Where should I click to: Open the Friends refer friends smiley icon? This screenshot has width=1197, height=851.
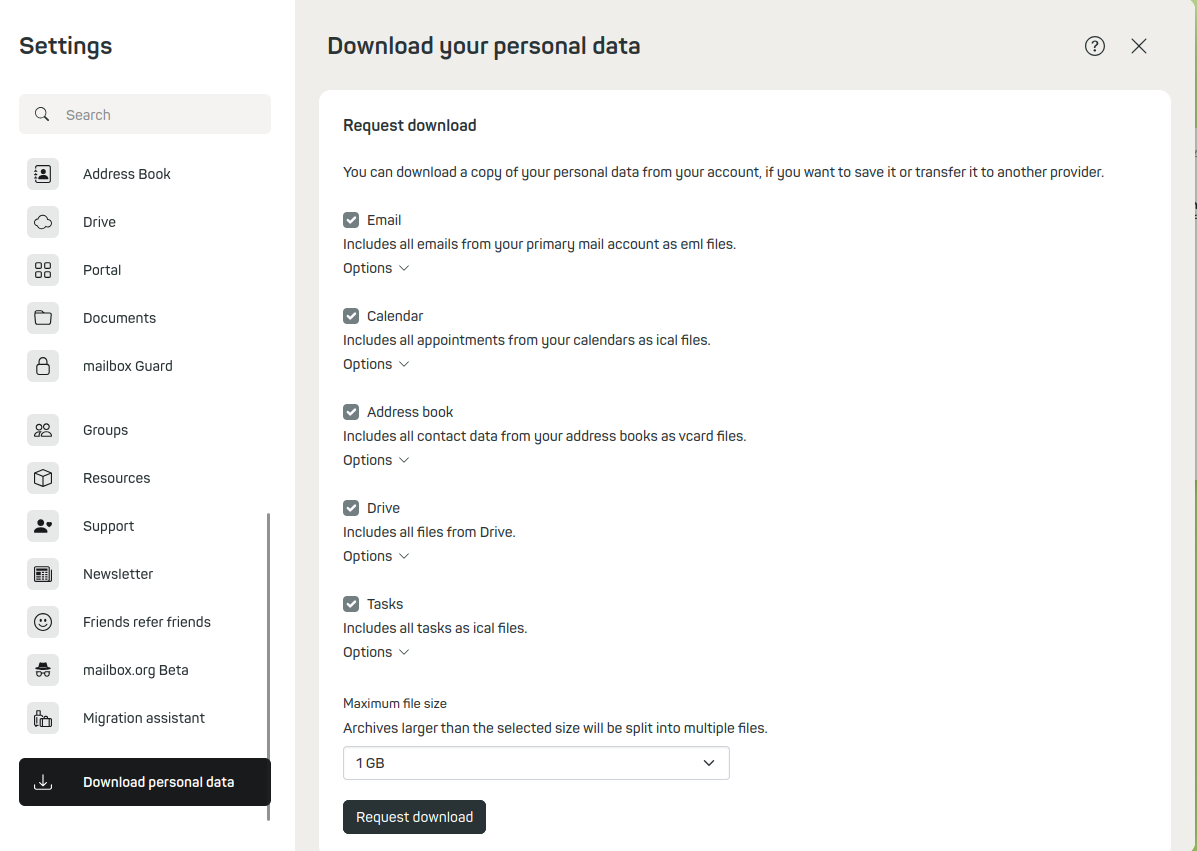click(x=43, y=622)
